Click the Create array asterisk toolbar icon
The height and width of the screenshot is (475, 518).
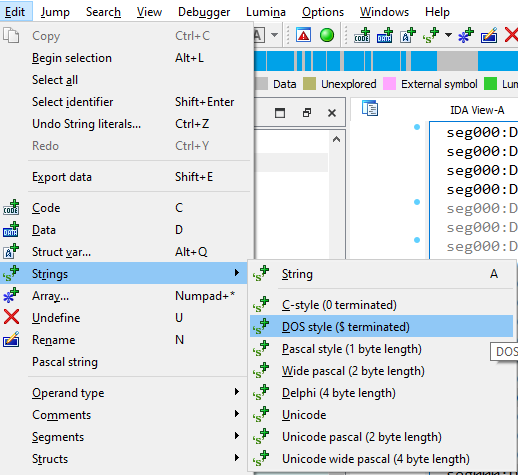click(466, 35)
